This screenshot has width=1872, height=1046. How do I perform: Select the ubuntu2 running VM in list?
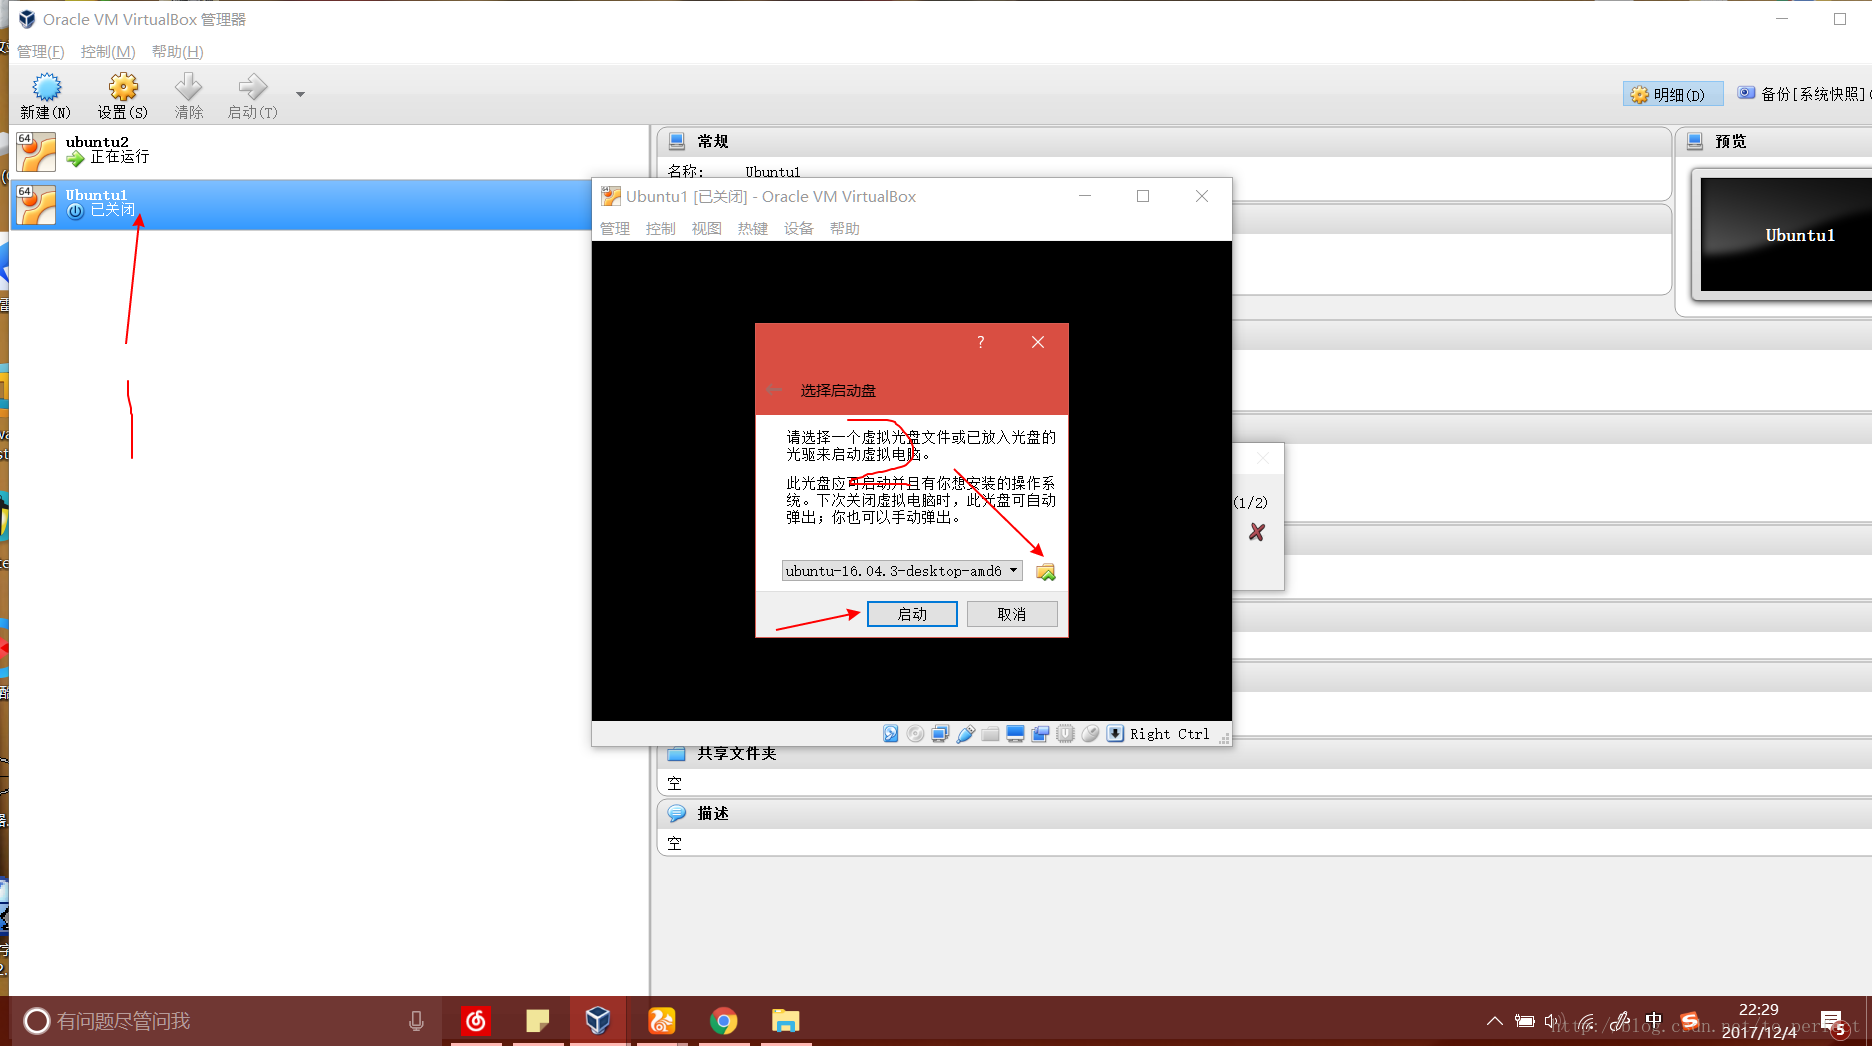pos(328,152)
